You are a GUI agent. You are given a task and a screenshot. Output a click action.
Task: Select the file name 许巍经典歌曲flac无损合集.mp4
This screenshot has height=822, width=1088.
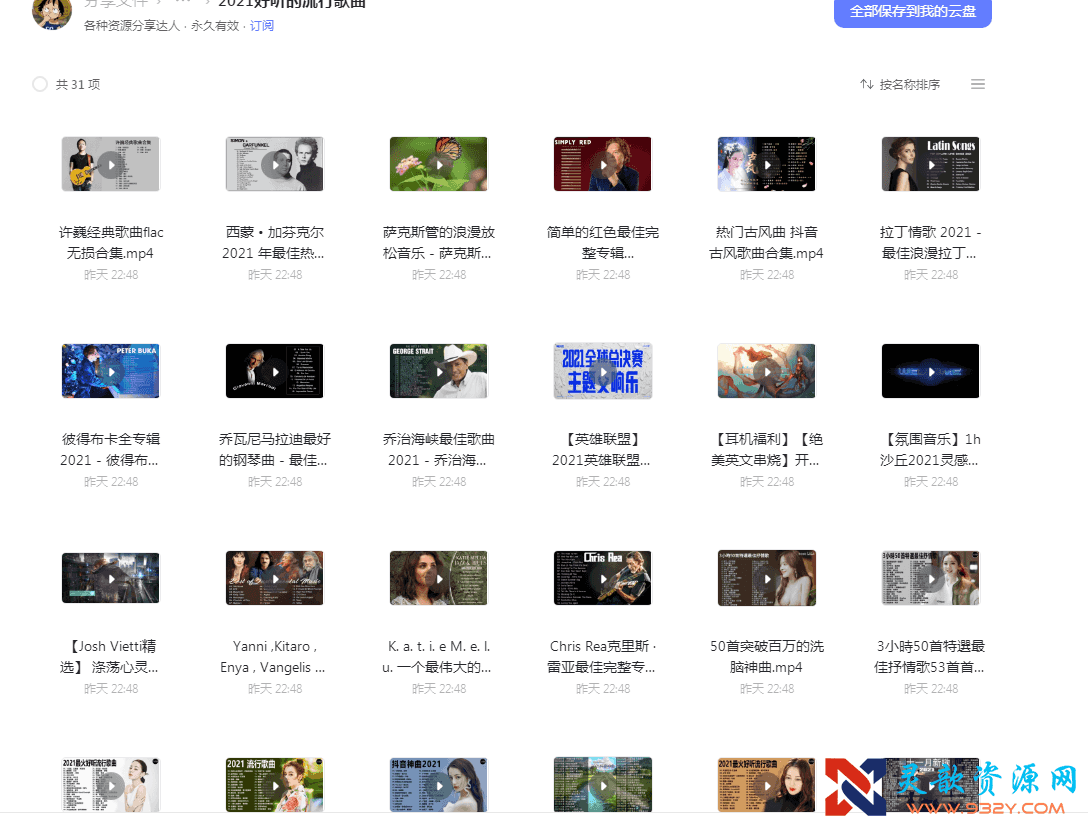pos(111,243)
